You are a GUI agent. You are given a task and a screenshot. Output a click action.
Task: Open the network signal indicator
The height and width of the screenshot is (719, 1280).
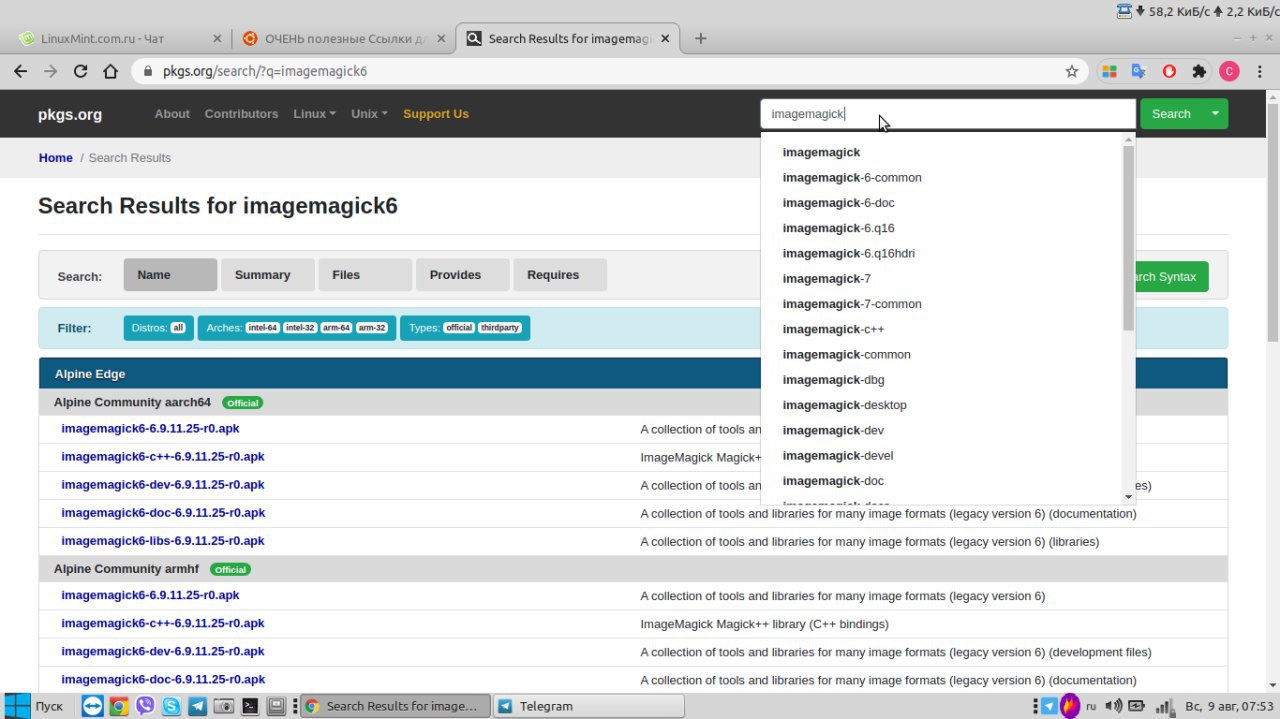[1164, 706]
